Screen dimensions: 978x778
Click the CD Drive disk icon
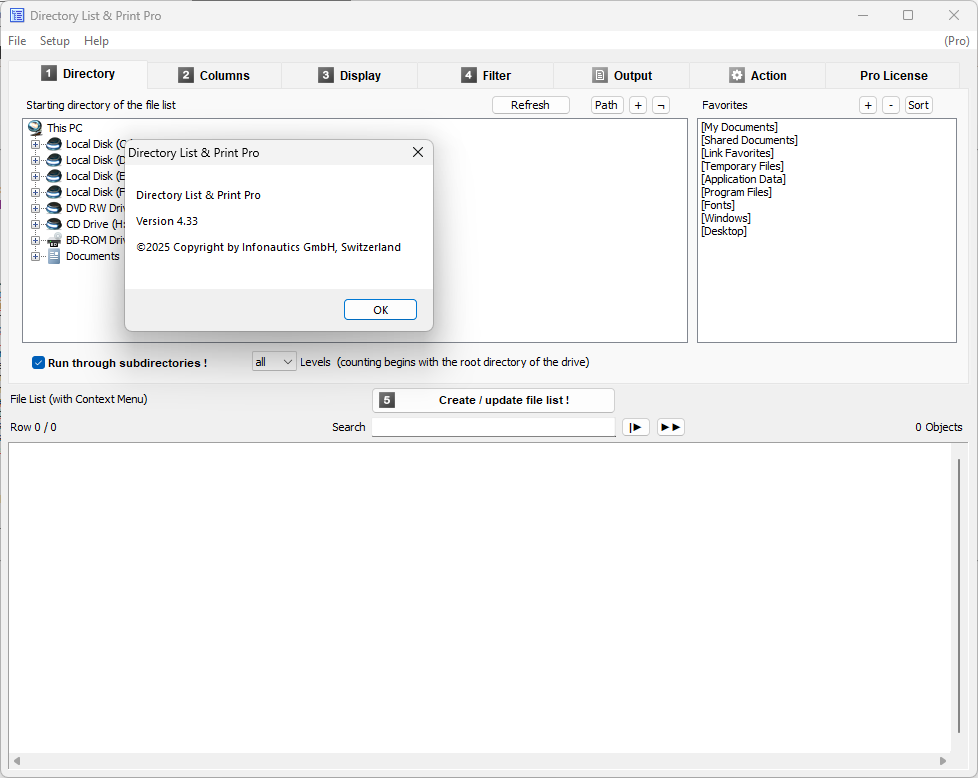tap(54, 225)
